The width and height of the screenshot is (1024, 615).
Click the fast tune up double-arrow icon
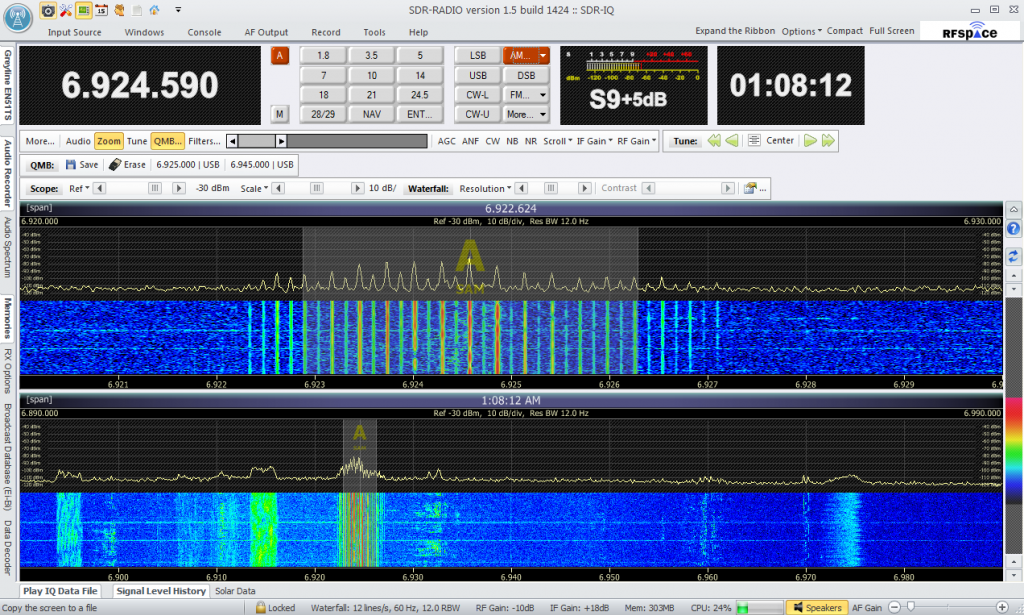pyautogui.click(x=828, y=140)
